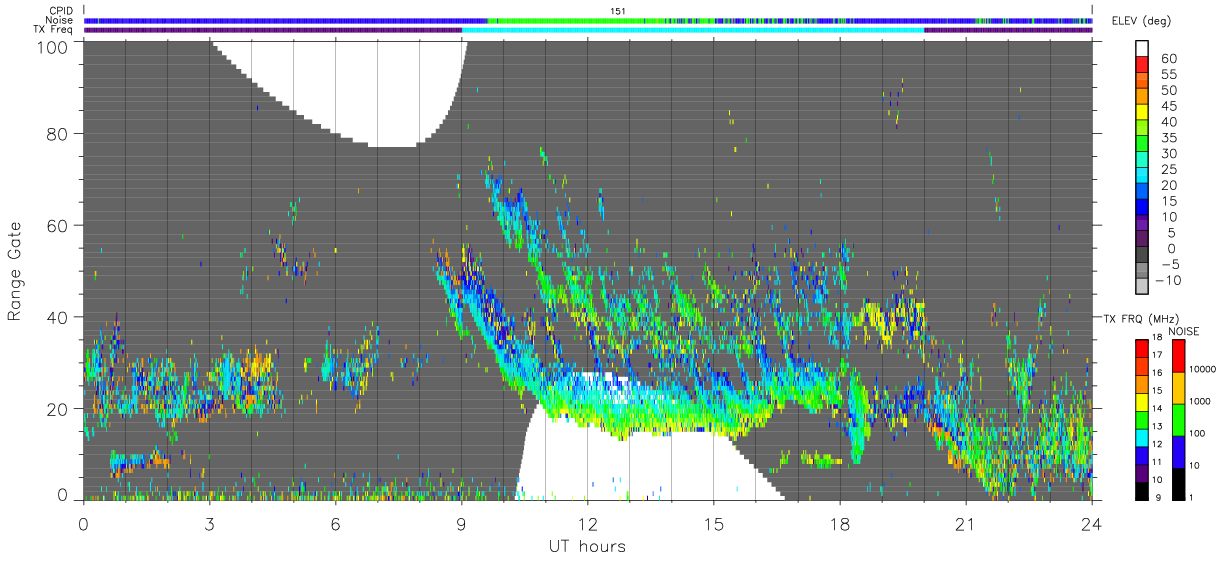The width and height of the screenshot is (1228, 567).
Task: Pick the red top segment of the TX FRQ color bar
Action: [x=1142, y=348]
